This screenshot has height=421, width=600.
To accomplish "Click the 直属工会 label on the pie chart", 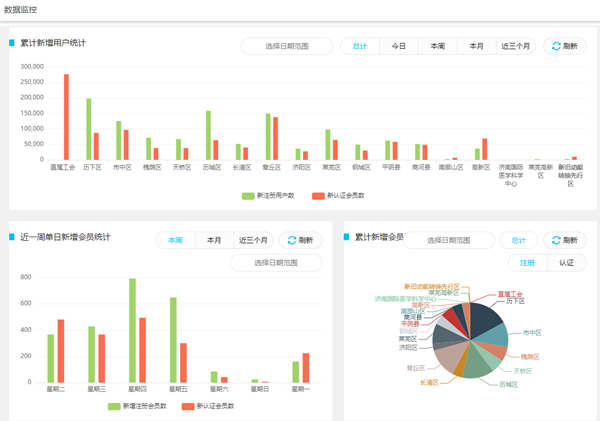I will 510,294.
